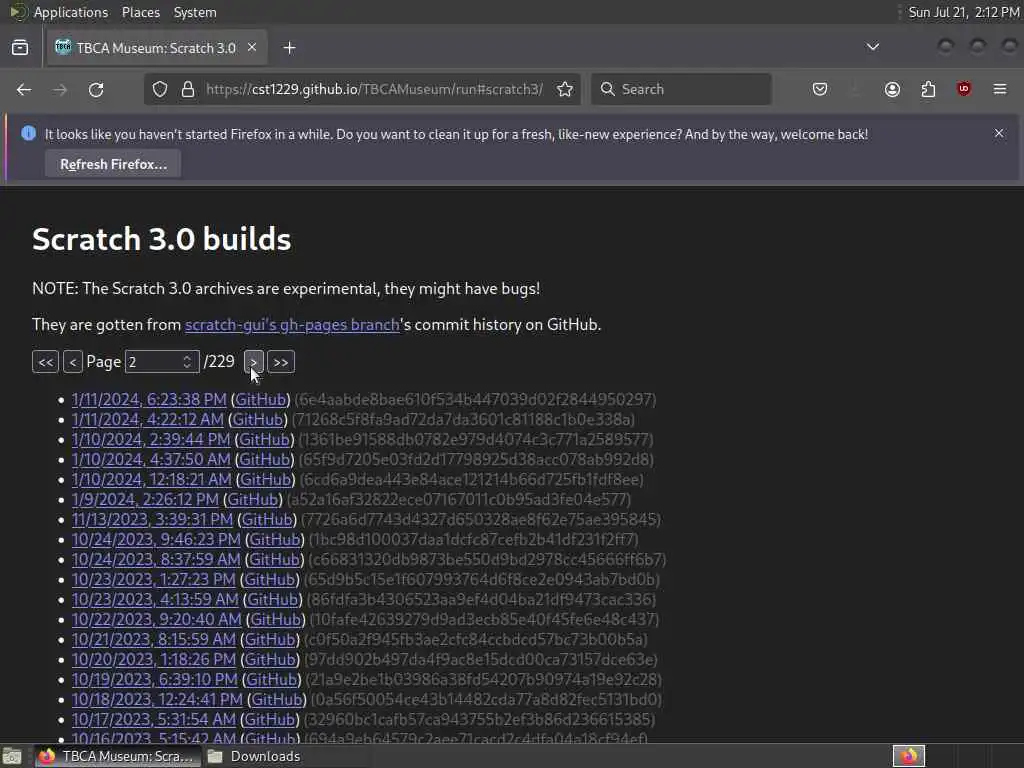The height and width of the screenshot is (768, 1024).
Task: Open GitHub link for 10/23/2023, 4:13:59 AM
Action: [272, 600]
